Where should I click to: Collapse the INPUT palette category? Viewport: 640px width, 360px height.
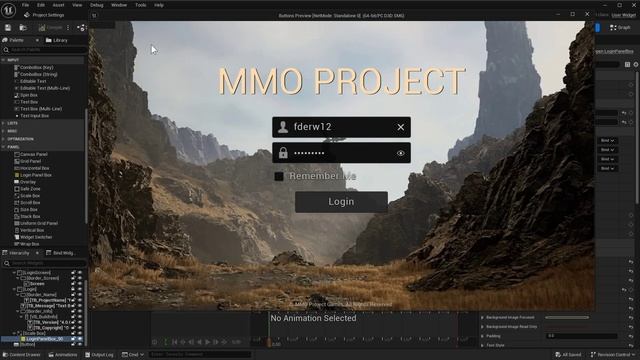click(x=3, y=60)
